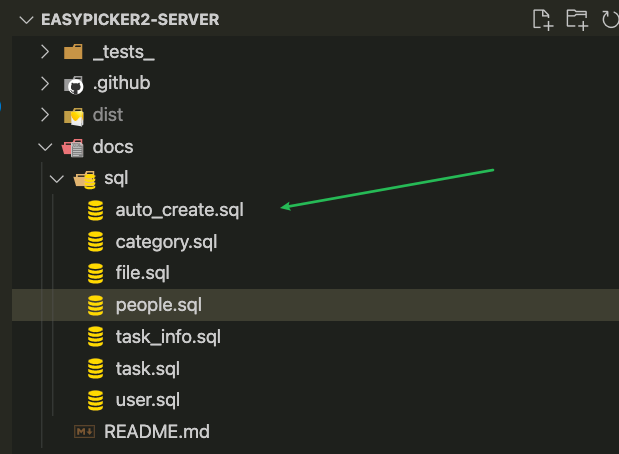Click the _tests_ folder icon
Image resolution: width=619 pixels, height=454 pixels.
click(73, 52)
